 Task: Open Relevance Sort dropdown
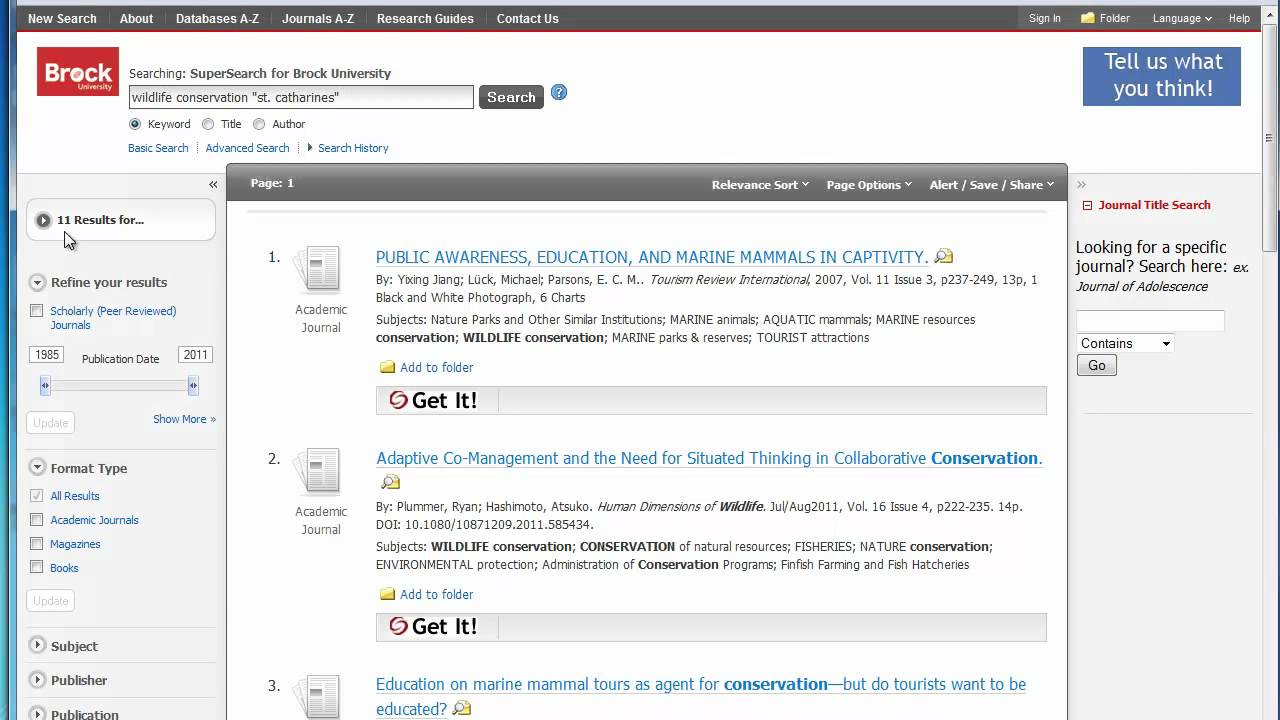tap(760, 185)
